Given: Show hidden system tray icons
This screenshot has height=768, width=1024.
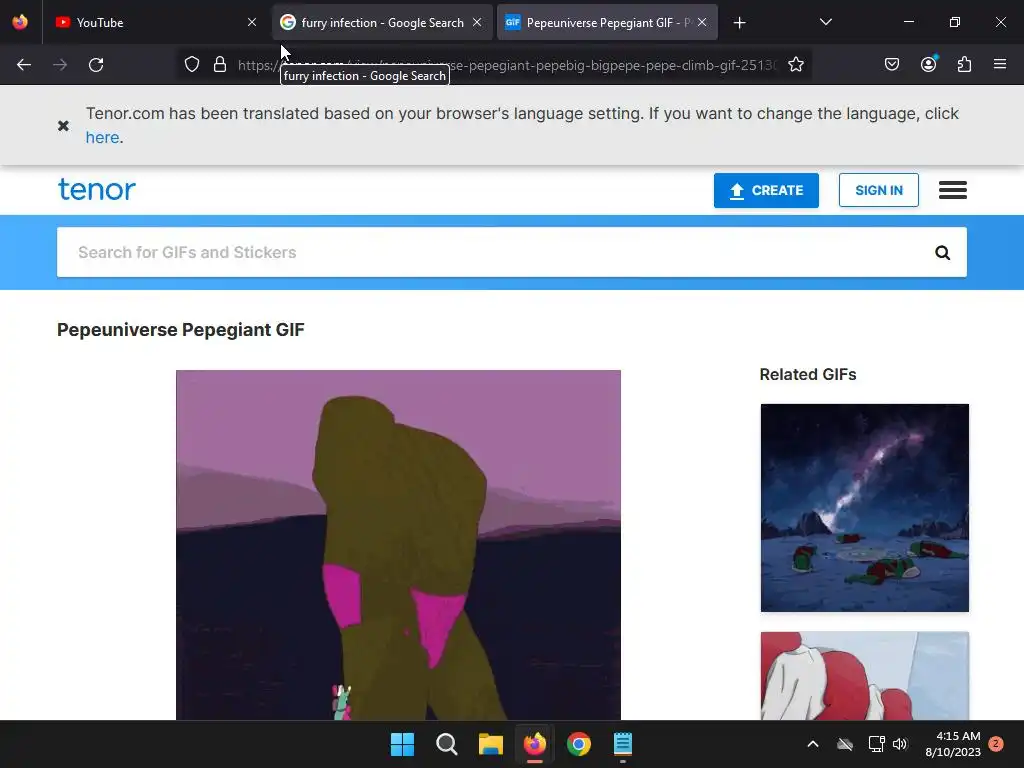Looking at the screenshot, I should tap(813, 744).
